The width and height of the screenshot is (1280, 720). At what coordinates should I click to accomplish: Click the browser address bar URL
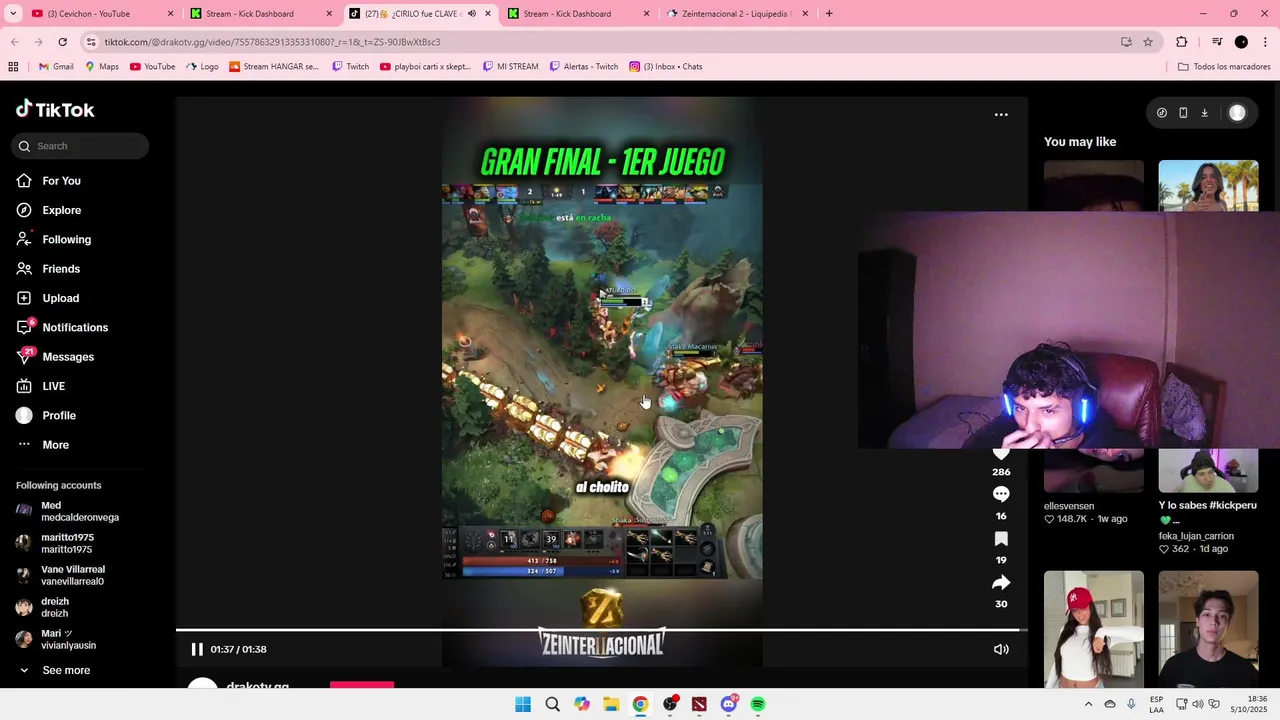click(272, 42)
